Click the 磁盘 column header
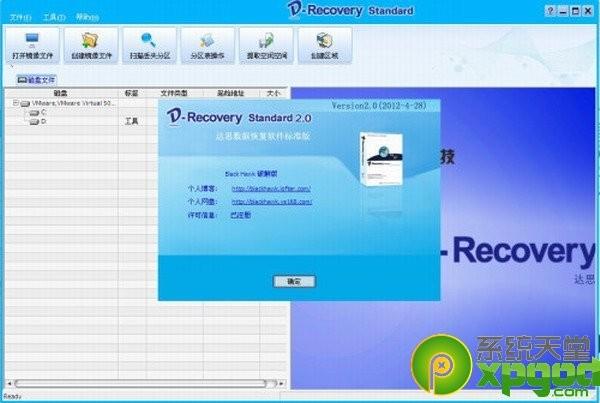 [61, 93]
